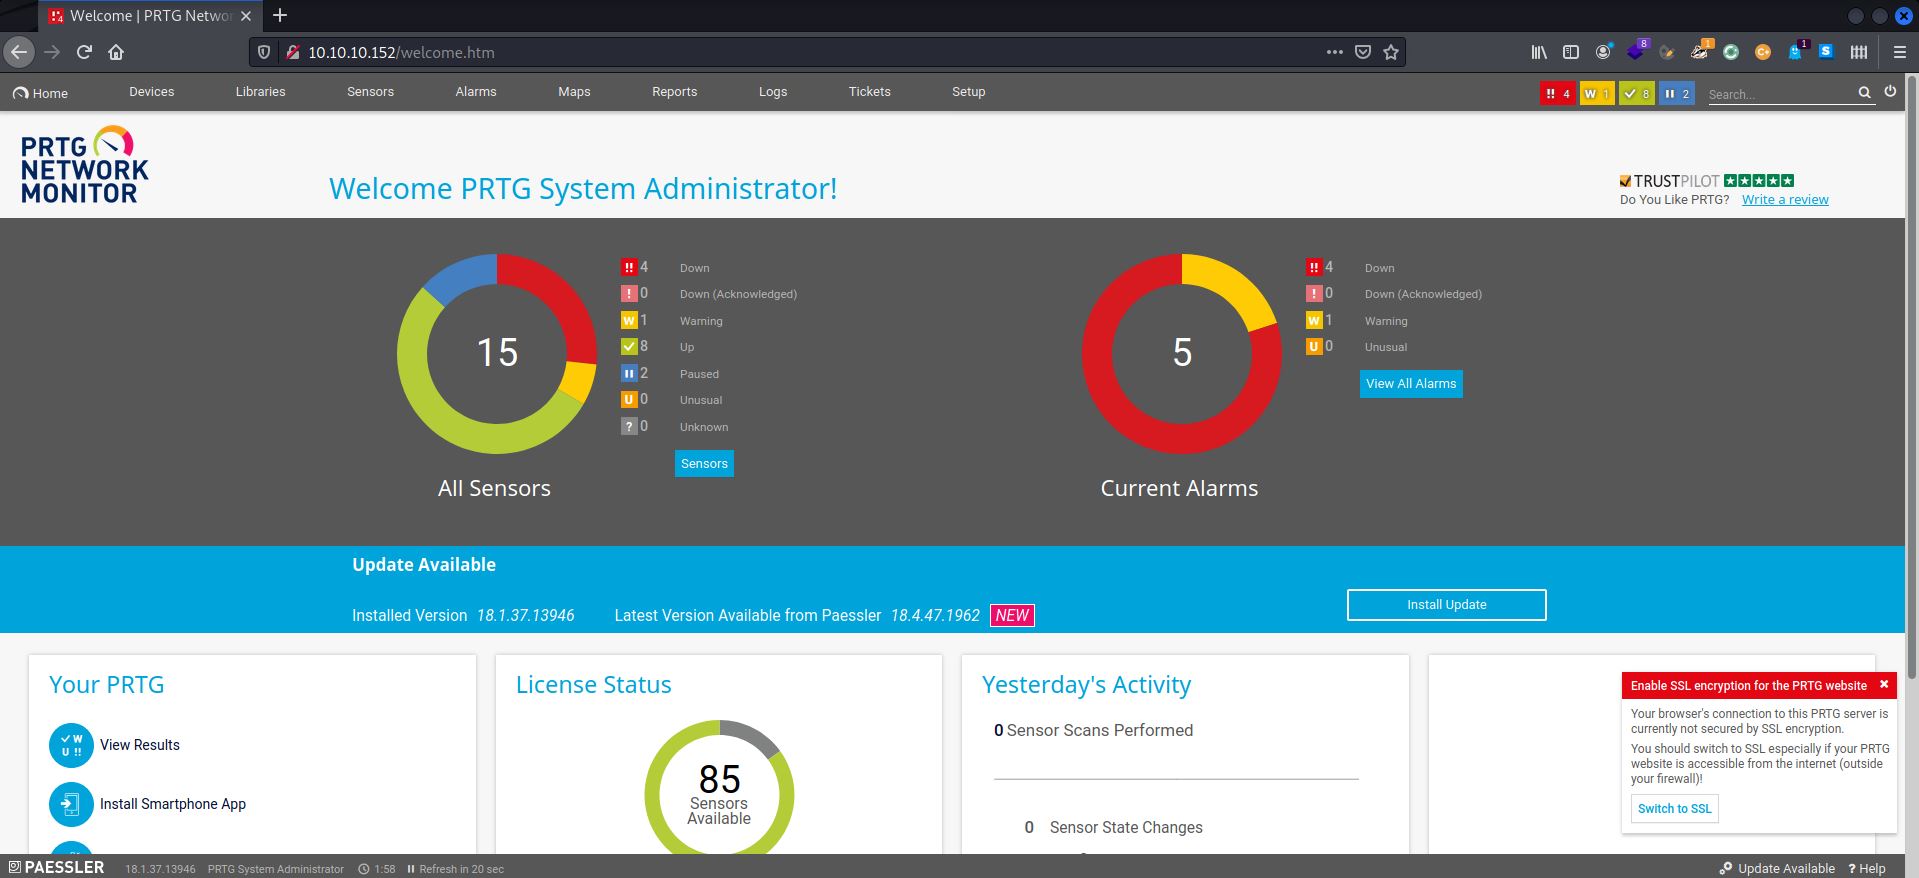The image size is (1919, 878).
Task: Pause the page refresh countdown
Action: [455, 869]
